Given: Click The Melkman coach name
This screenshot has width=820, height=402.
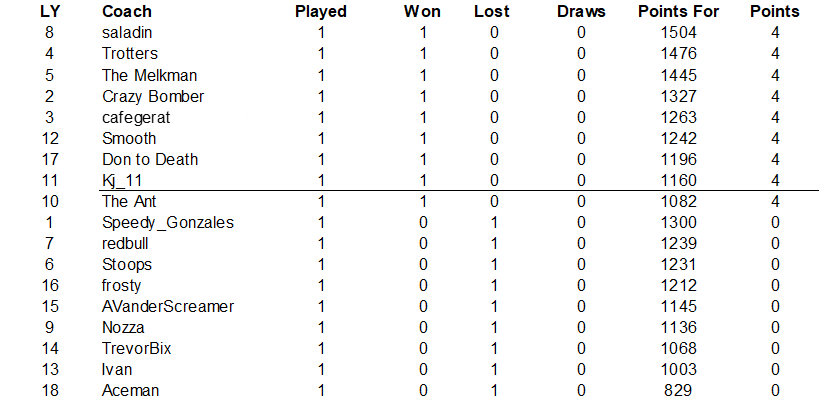Looking at the screenshot, I should 150,75.
